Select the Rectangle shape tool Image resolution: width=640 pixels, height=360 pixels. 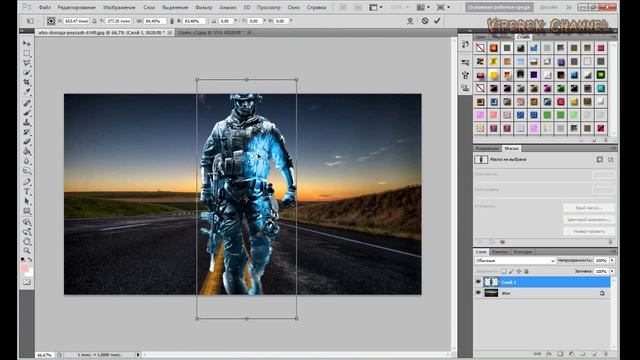pos(27,211)
